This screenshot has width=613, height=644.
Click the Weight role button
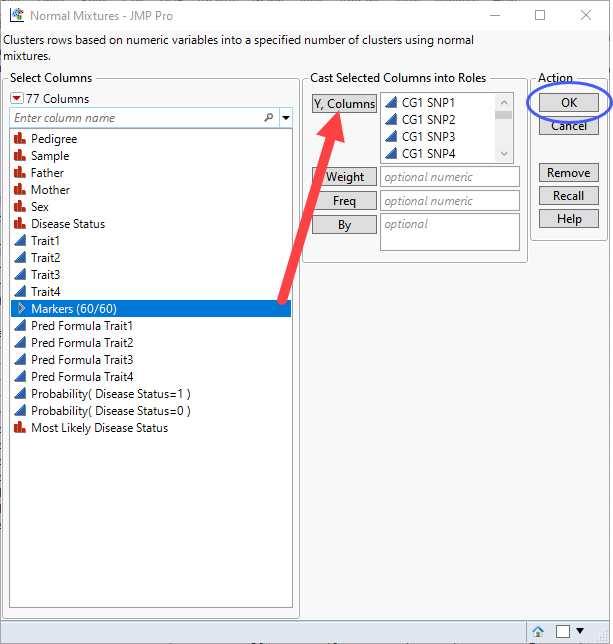(x=344, y=177)
